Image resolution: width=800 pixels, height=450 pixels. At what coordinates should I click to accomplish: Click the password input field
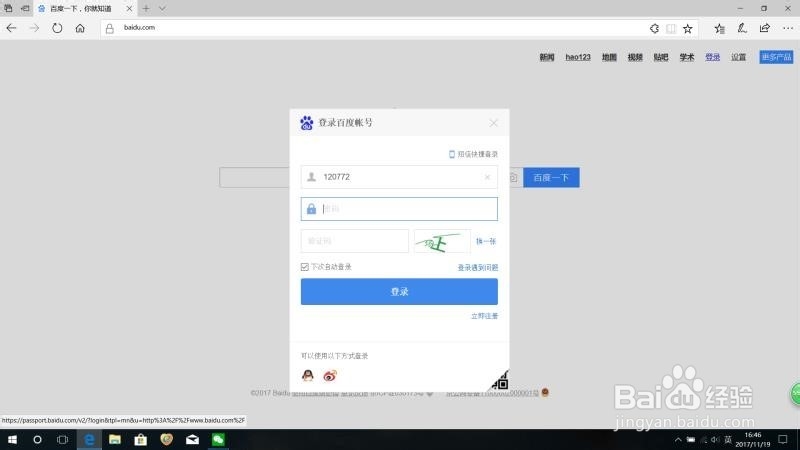point(399,209)
